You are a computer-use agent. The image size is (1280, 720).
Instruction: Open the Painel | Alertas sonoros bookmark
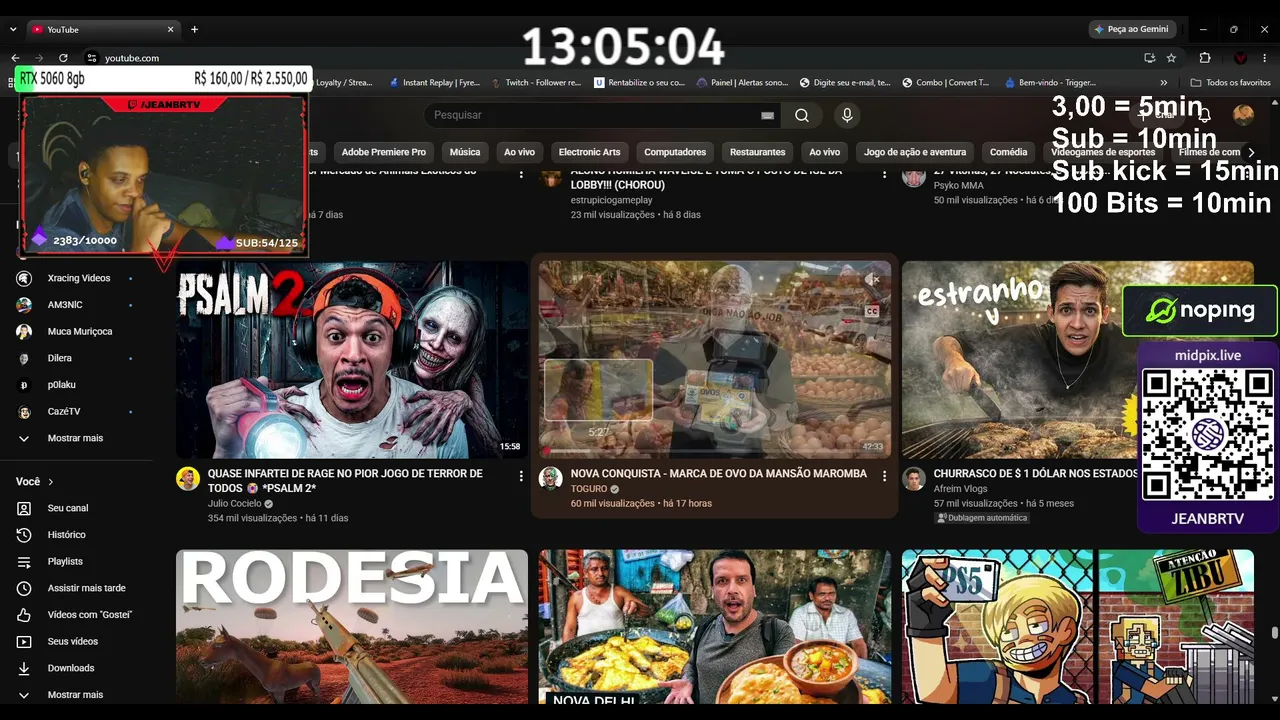click(x=742, y=83)
